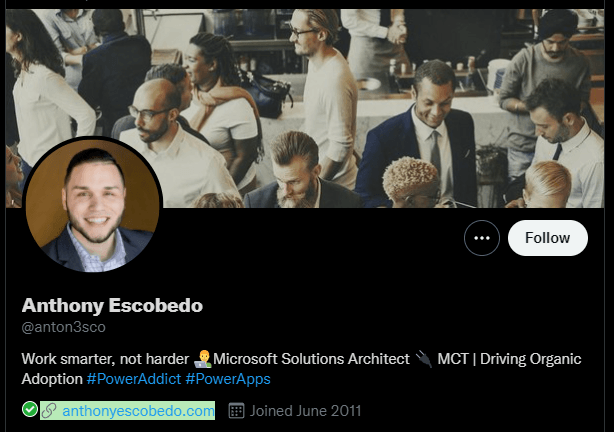Visit the anthonyescobedo.com website link
This screenshot has width=614, height=432.
(138, 411)
